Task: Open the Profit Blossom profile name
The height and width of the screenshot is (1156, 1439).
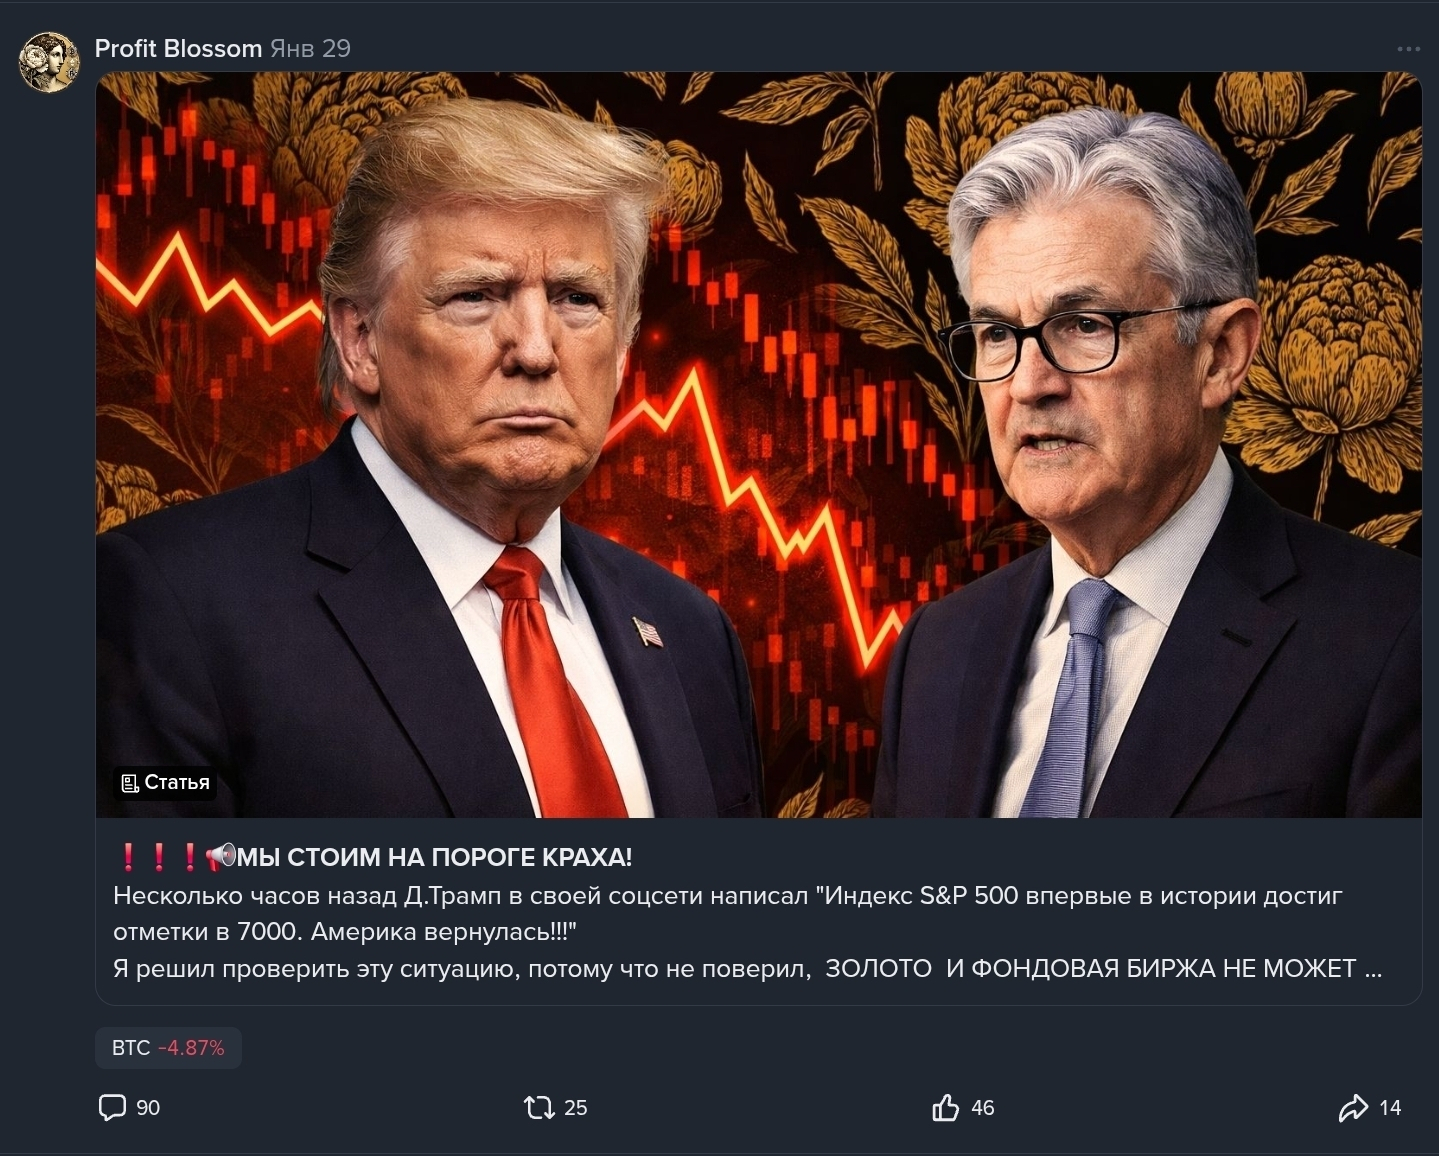Action: pos(178,48)
